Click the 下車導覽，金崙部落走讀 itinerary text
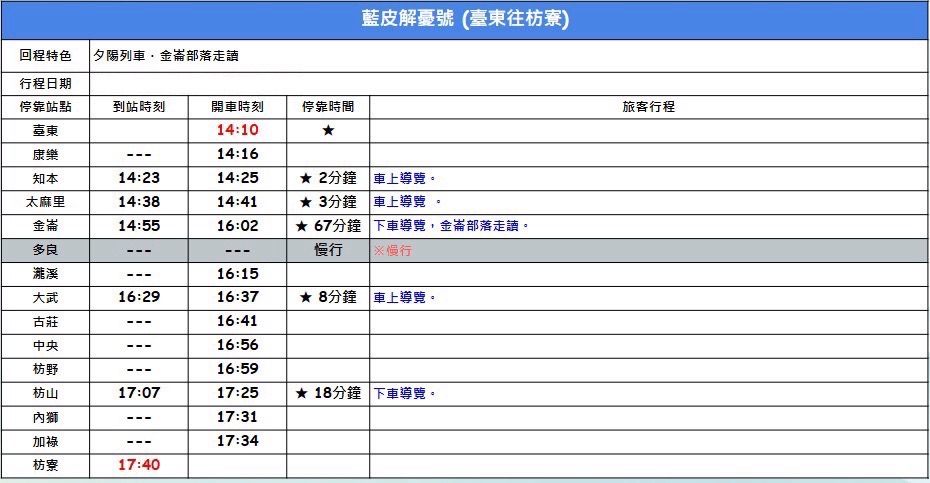The height and width of the screenshot is (483, 930). 451,226
